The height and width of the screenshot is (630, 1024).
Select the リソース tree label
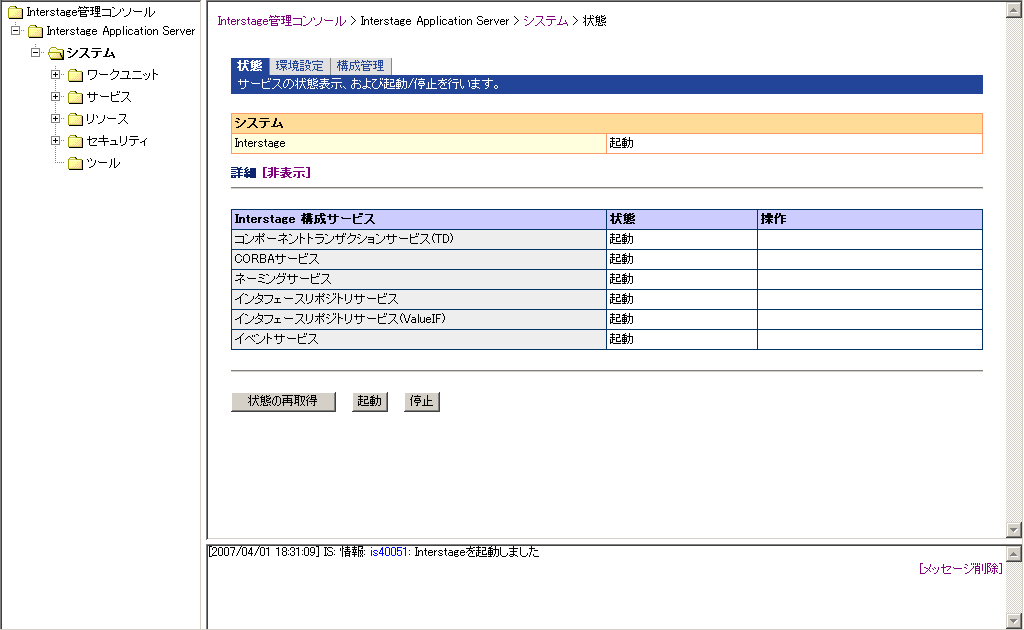pos(107,119)
